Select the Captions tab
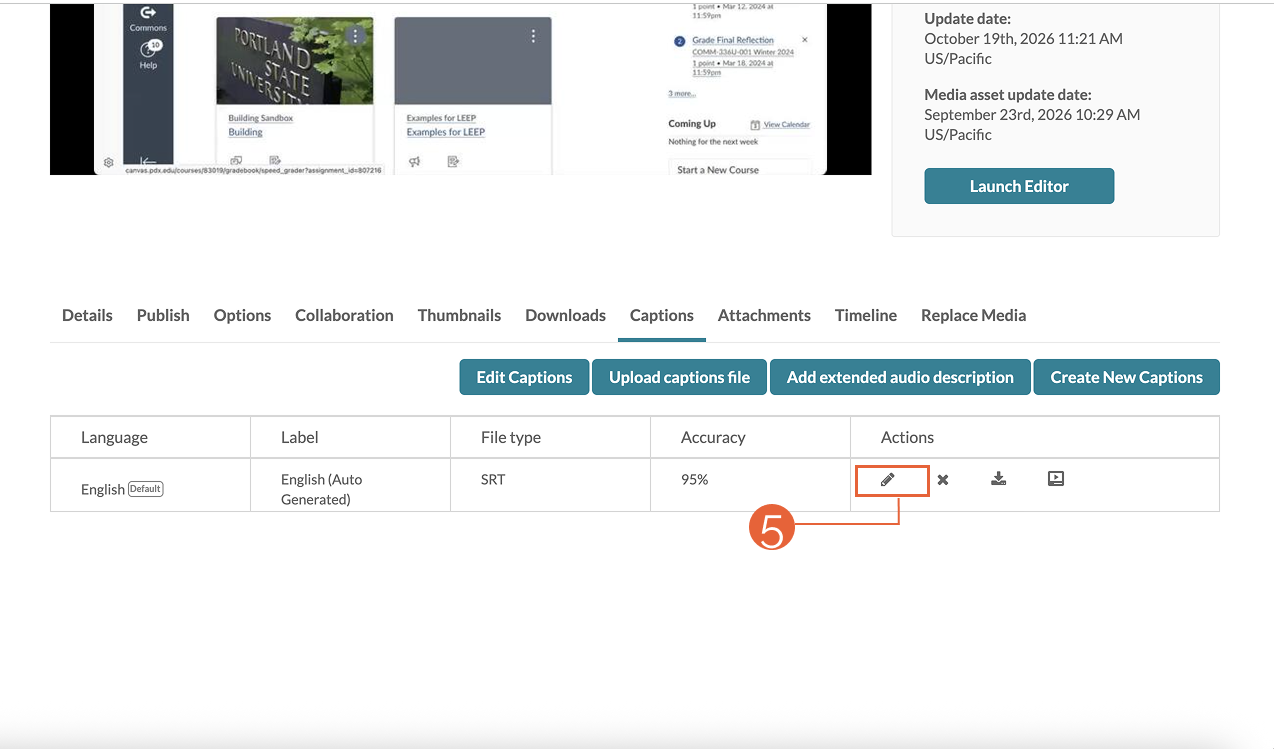 (662, 315)
